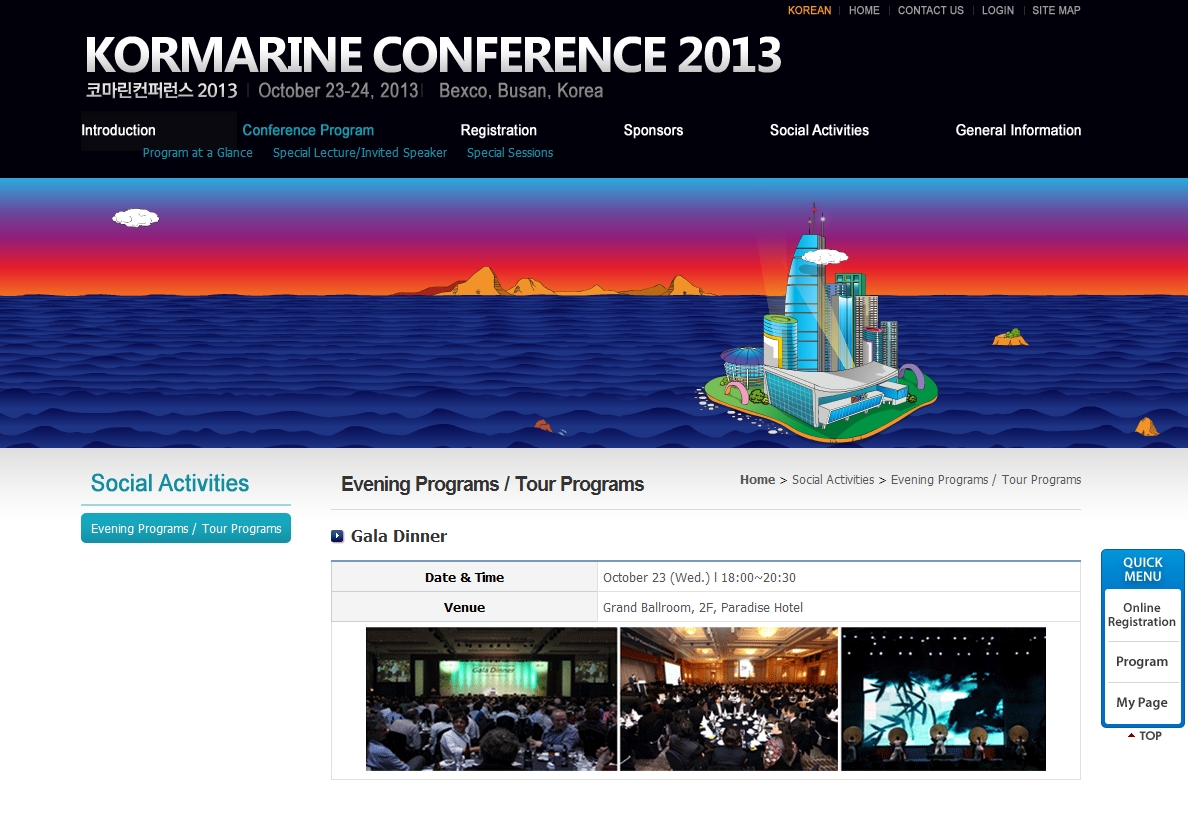The image size is (1188, 820).
Task: Click the Evening Programs / Tour Programs sidebar button
Action: (186, 528)
